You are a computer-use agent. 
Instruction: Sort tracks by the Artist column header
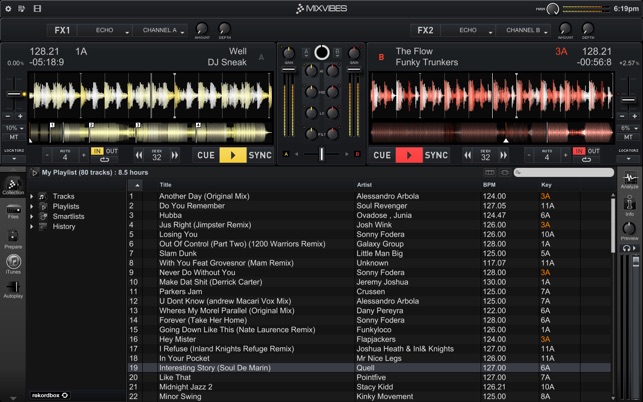pos(365,185)
